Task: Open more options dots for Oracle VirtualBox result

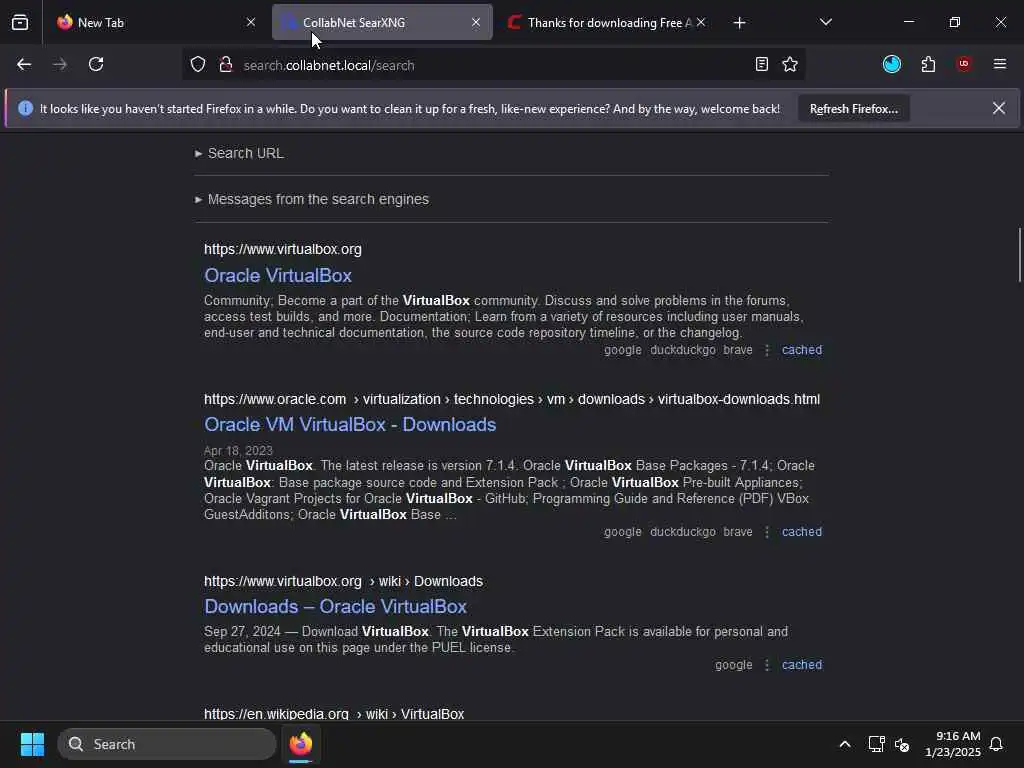Action: point(767,351)
